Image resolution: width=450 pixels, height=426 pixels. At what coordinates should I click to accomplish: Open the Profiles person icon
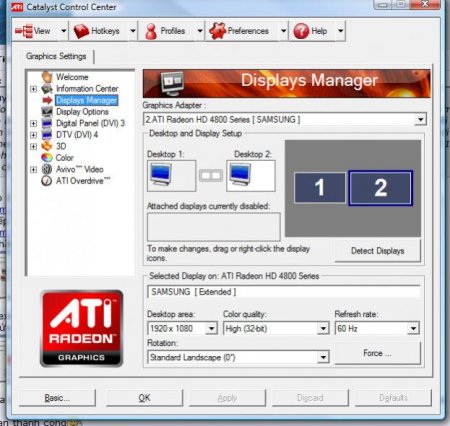click(x=151, y=31)
